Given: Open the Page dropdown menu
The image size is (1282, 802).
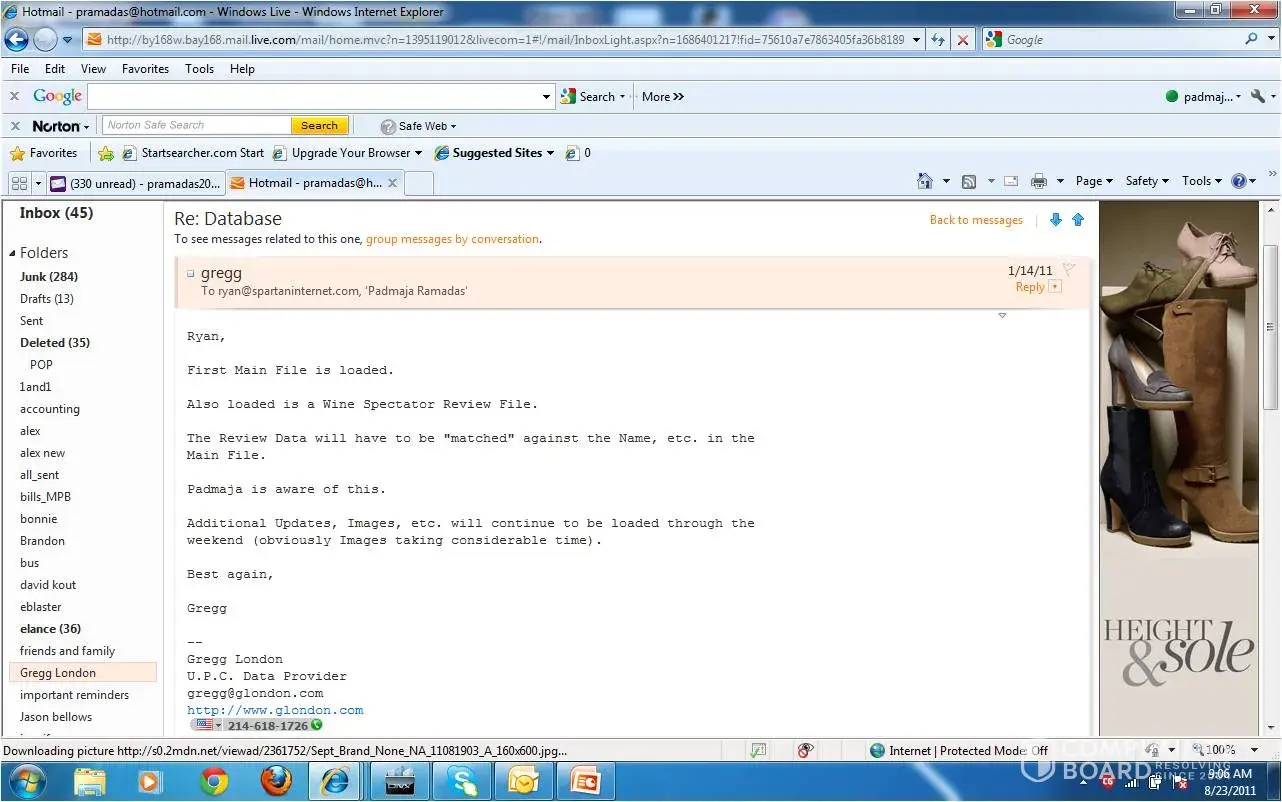Looking at the screenshot, I should [x=1095, y=181].
